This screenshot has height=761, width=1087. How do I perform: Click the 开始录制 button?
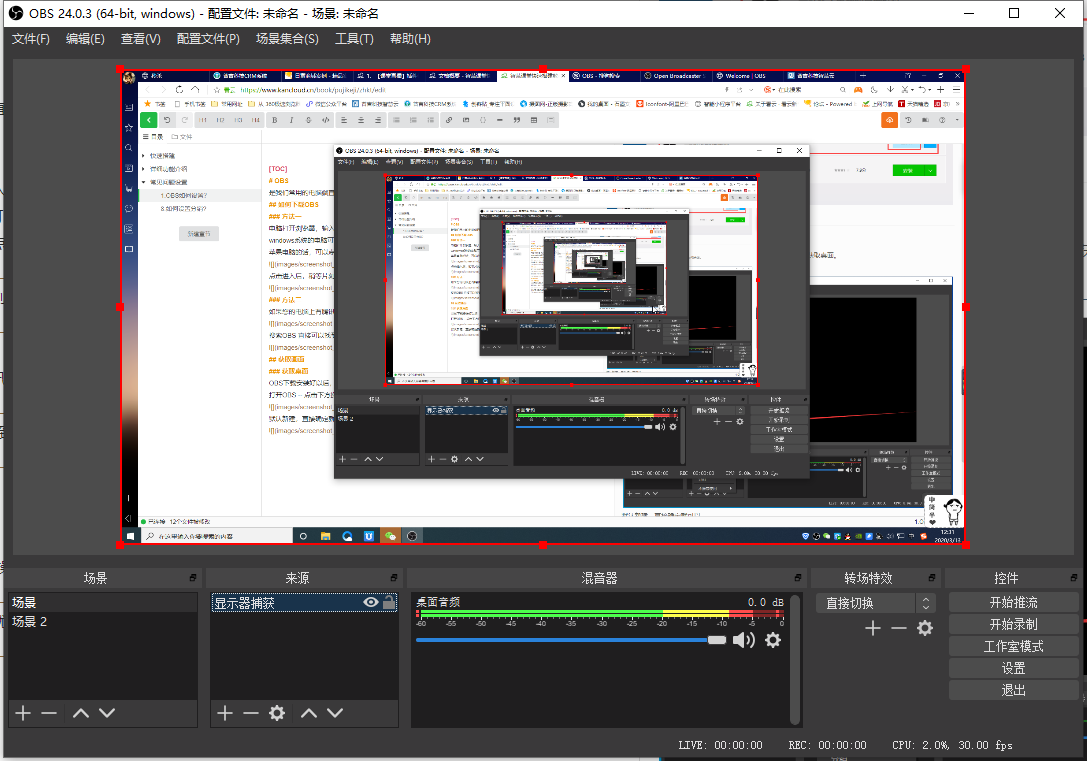click(x=1014, y=624)
